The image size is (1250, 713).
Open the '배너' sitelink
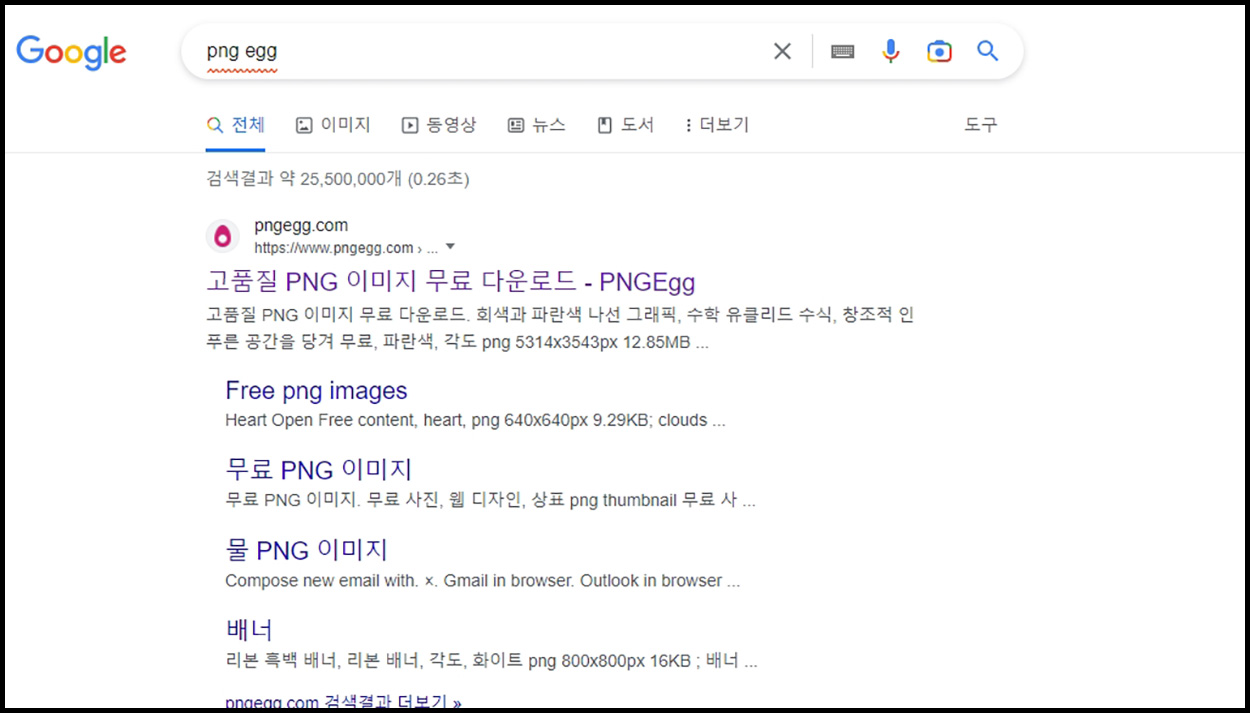coord(250,630)
